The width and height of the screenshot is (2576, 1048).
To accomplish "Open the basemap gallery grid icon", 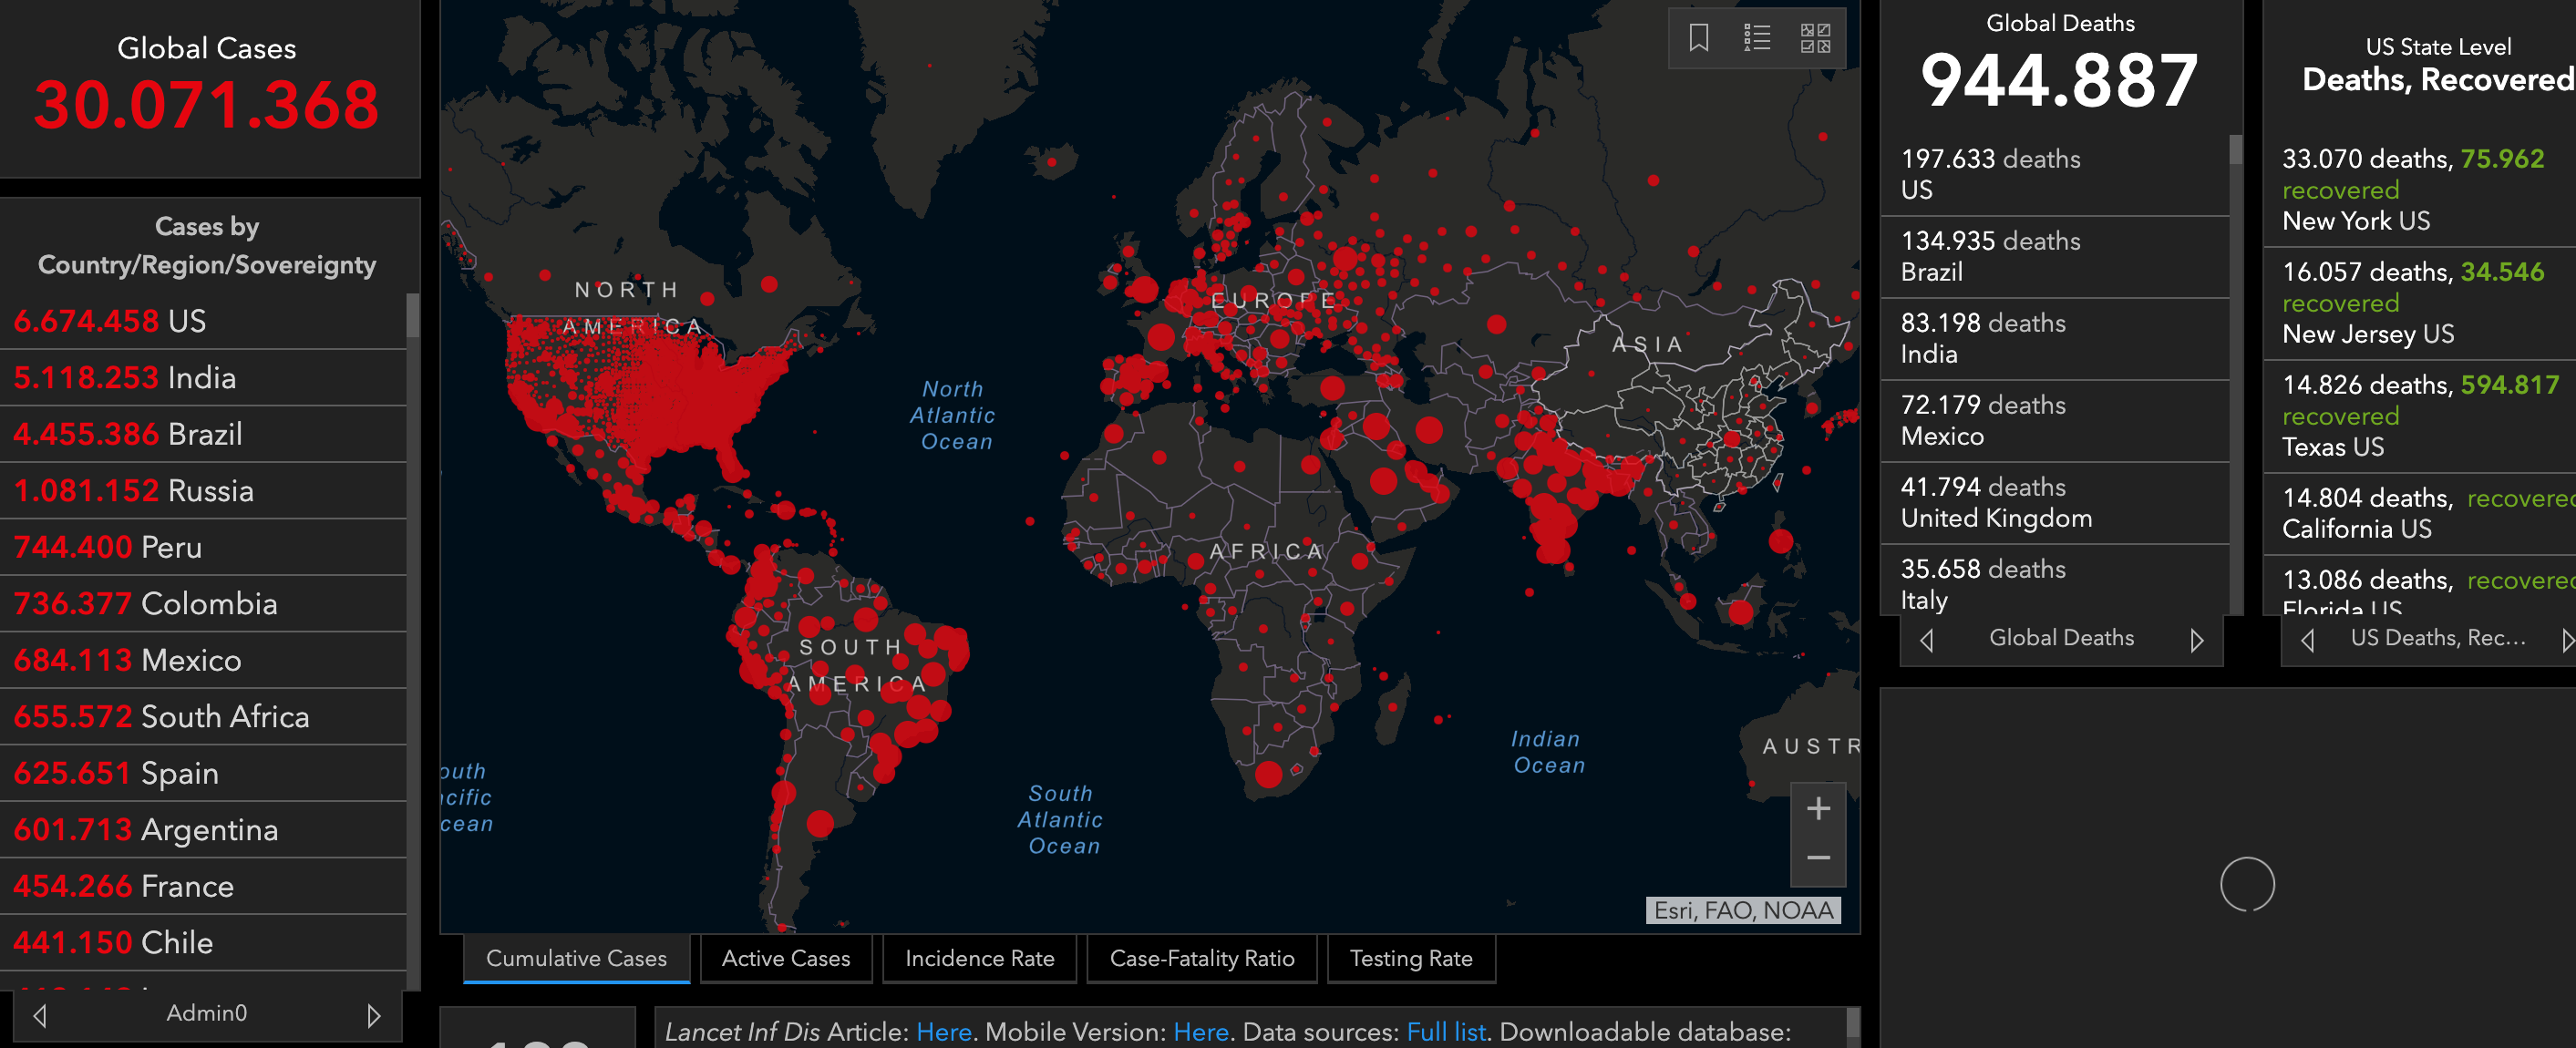I will click(1815, 38).
